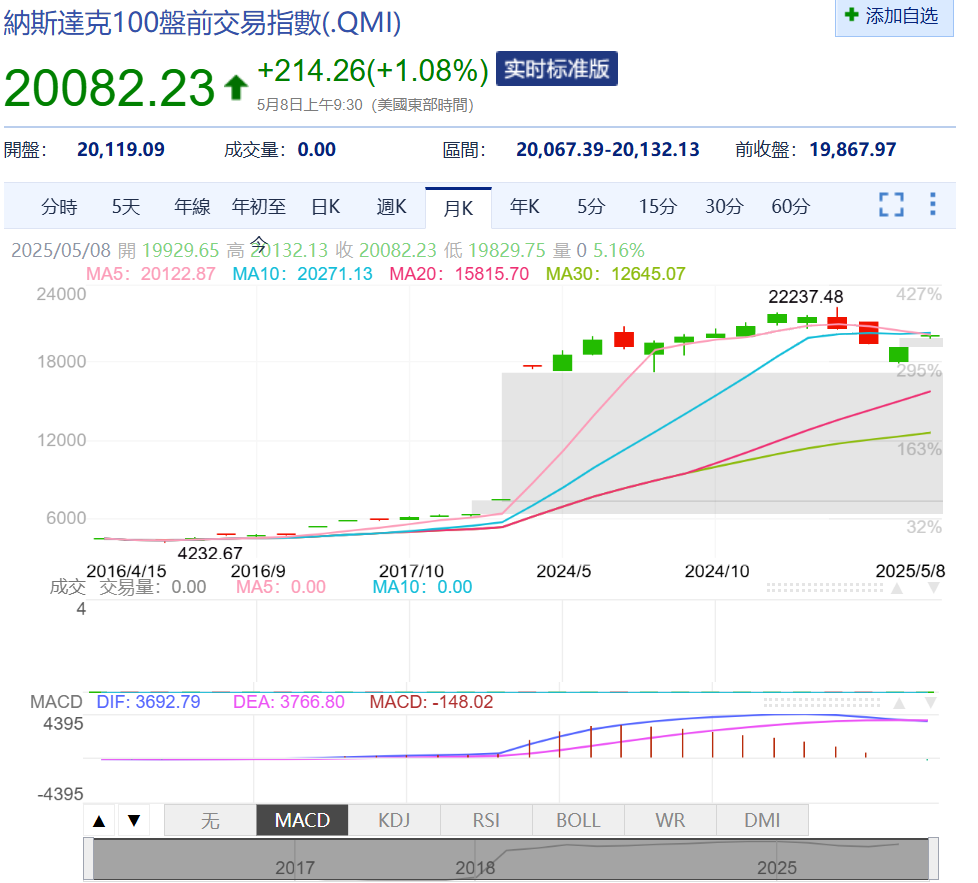
Task: Click the 22237.48 peak candlestick
Action: tap(837, 320)
